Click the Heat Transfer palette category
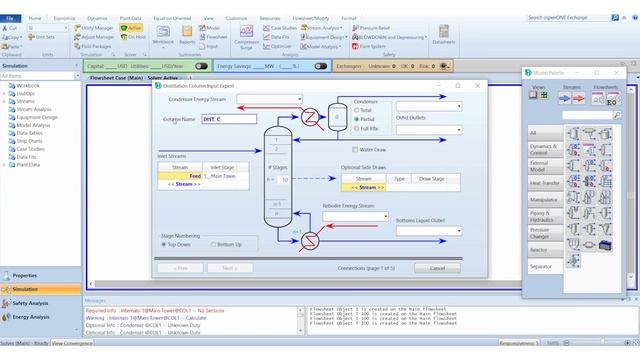 (x=544, y=183)
